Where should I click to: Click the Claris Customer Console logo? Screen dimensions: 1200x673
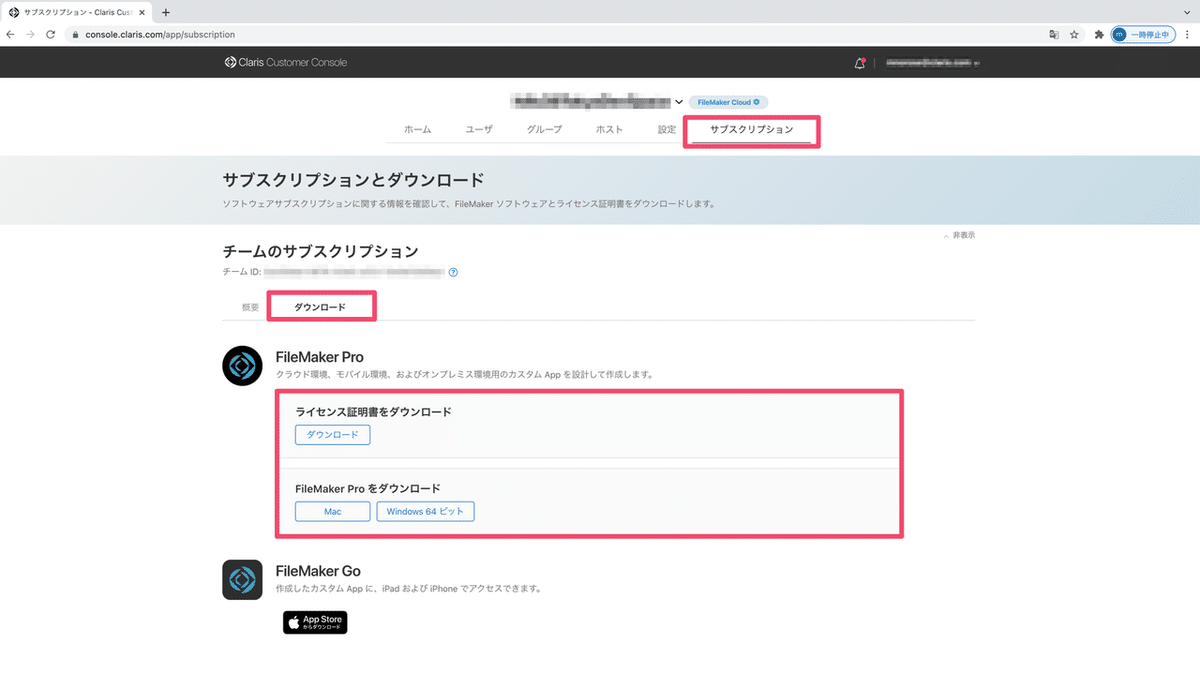[285, 62]
